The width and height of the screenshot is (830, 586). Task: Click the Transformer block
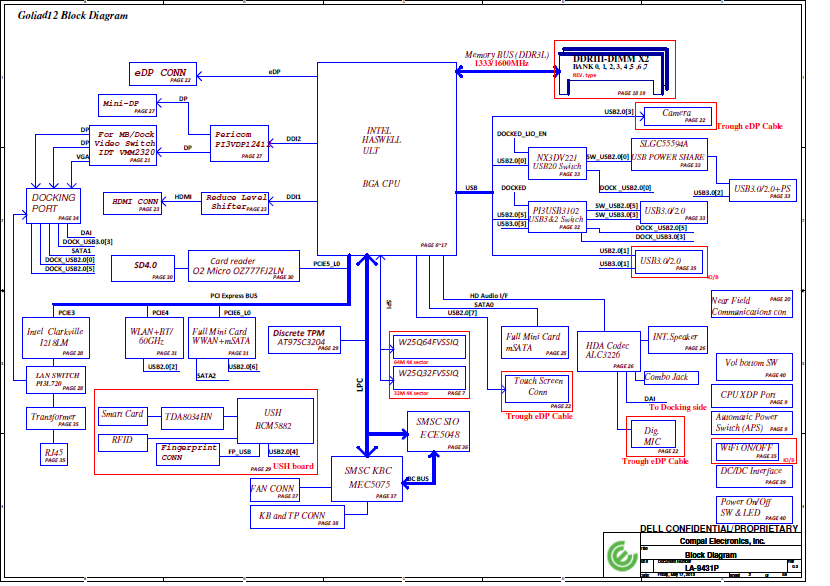(x=56, y=418)
